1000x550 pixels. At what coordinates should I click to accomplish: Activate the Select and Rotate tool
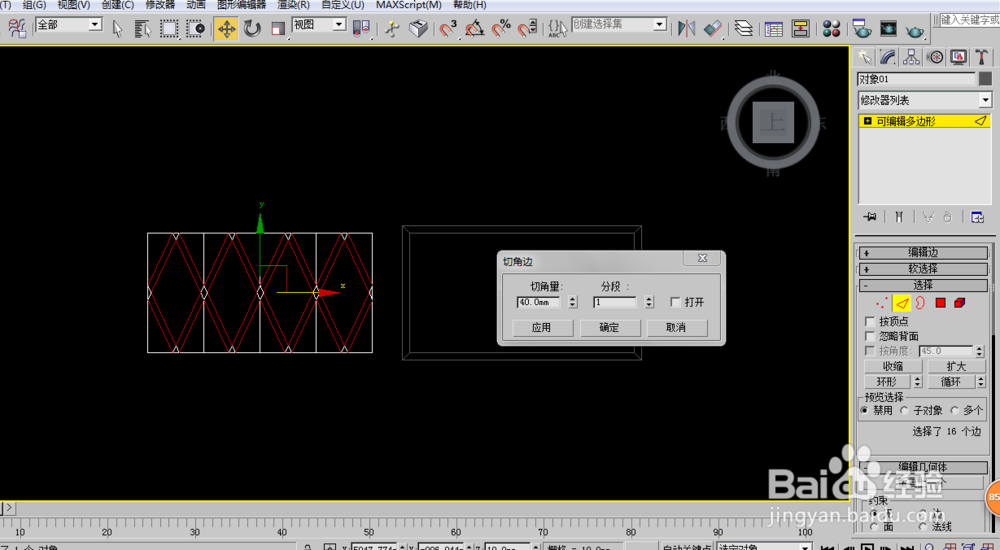click(x=253, y=29)
